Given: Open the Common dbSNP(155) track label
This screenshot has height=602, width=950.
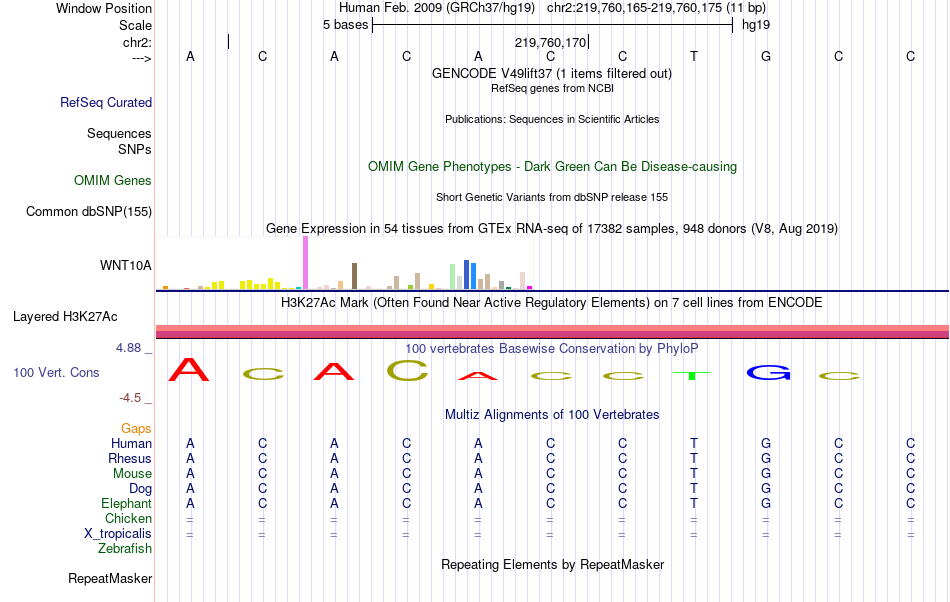Looking at the screenshot, I should [89, 211].
